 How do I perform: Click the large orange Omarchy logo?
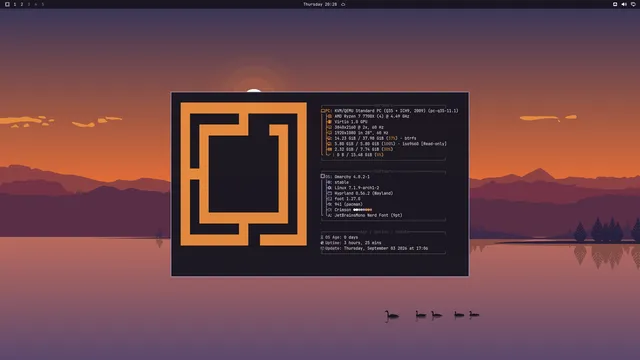coord(244,174)
